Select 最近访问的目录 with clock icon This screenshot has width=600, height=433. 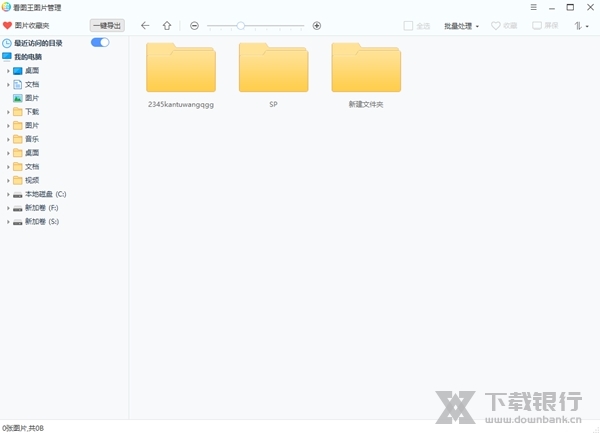pyautogui.click(x=32, y=43)
